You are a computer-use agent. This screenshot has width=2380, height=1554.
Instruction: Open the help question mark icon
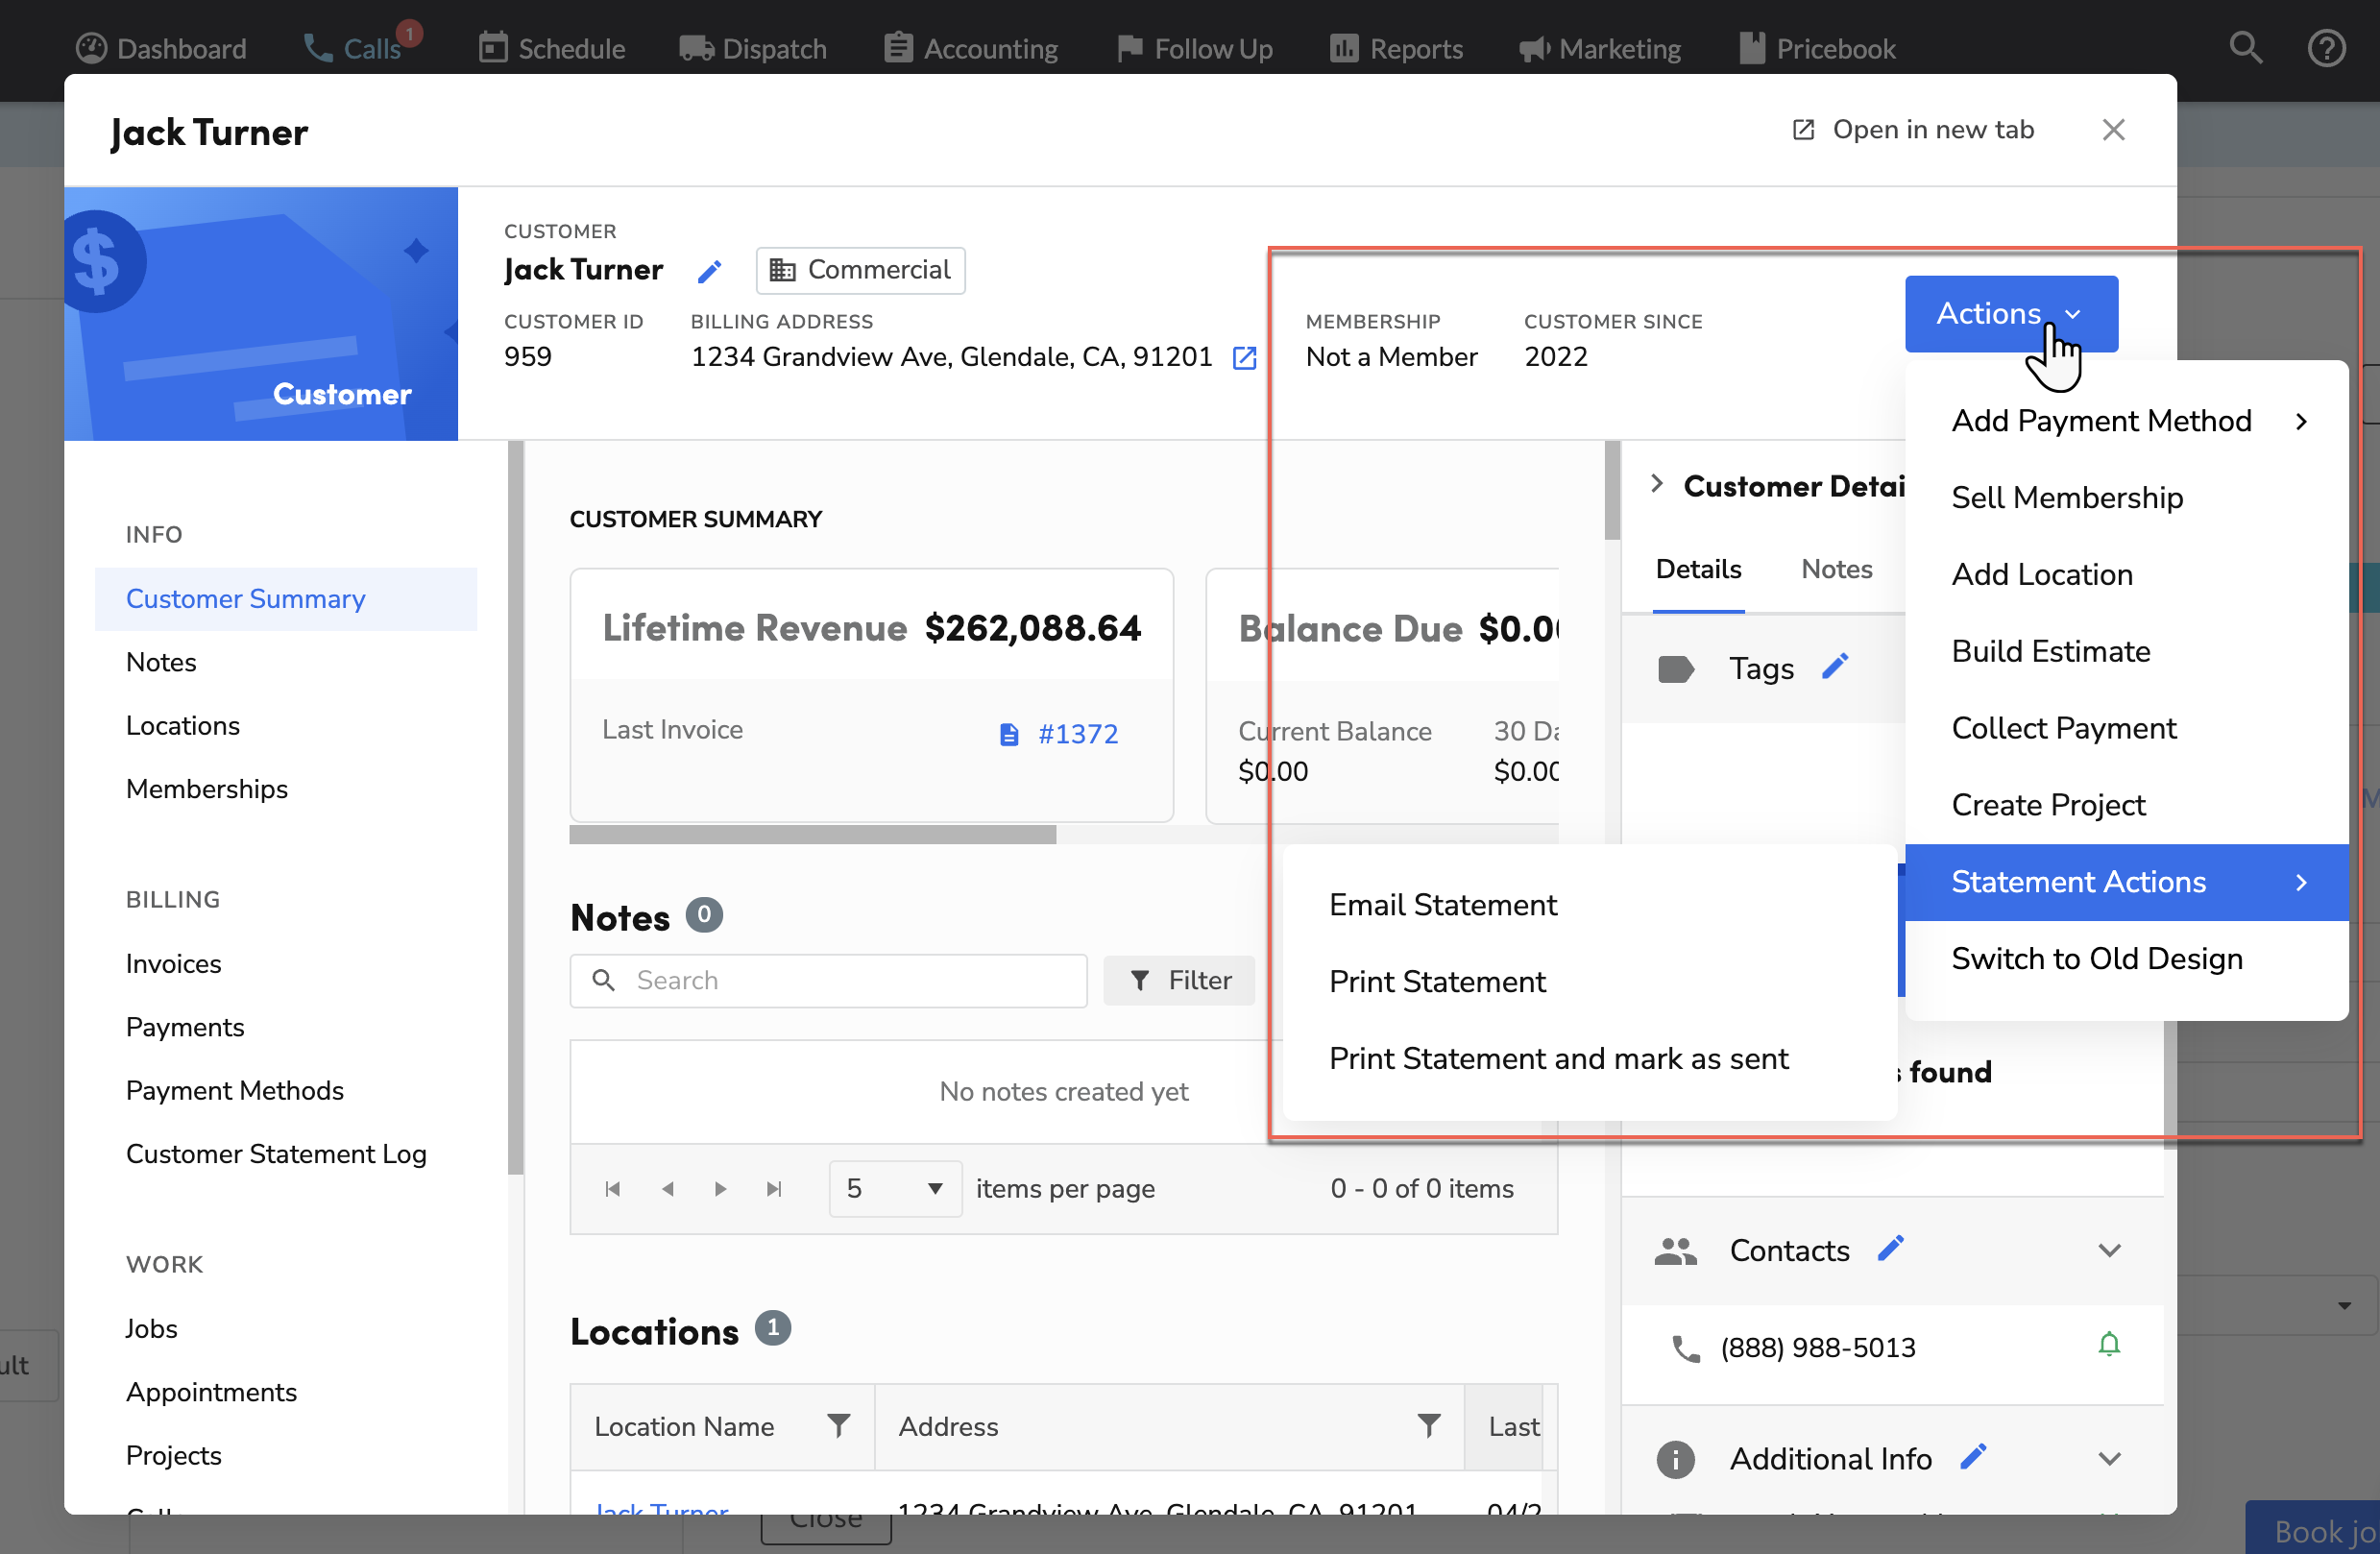tap(2327, 47)
